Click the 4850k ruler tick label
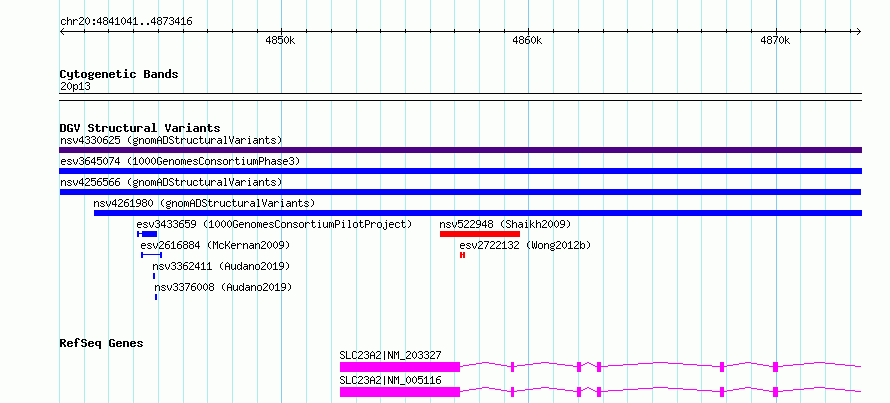The height and width of the screenshot is (403, 890). (x=280, y=41)
